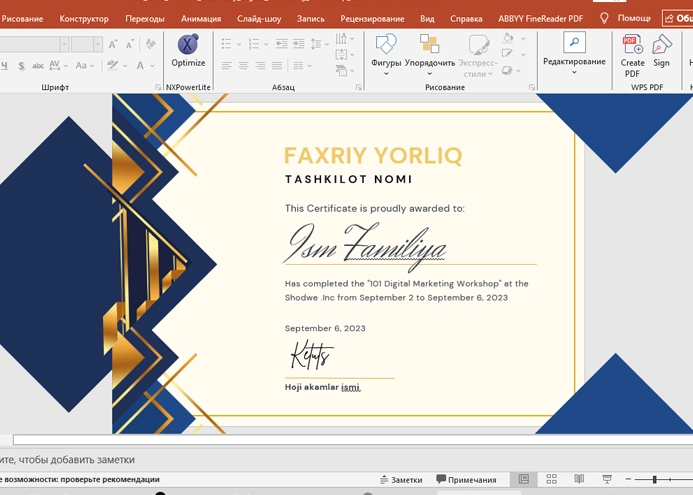The image size is (693, 495).
Task: Open the Вид tab
Action: tap(427, 19)
